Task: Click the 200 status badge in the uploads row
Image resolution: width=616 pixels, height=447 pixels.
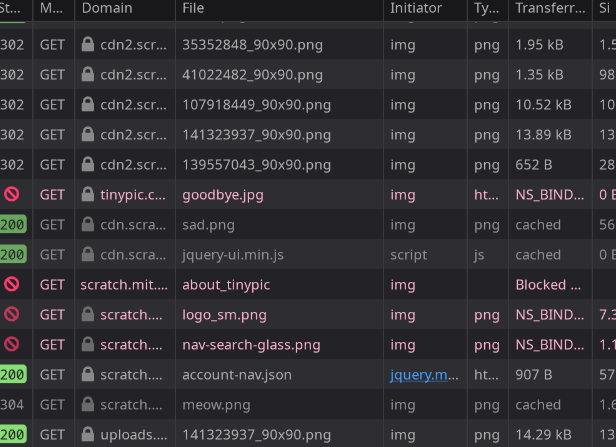Action: [13, 434]
